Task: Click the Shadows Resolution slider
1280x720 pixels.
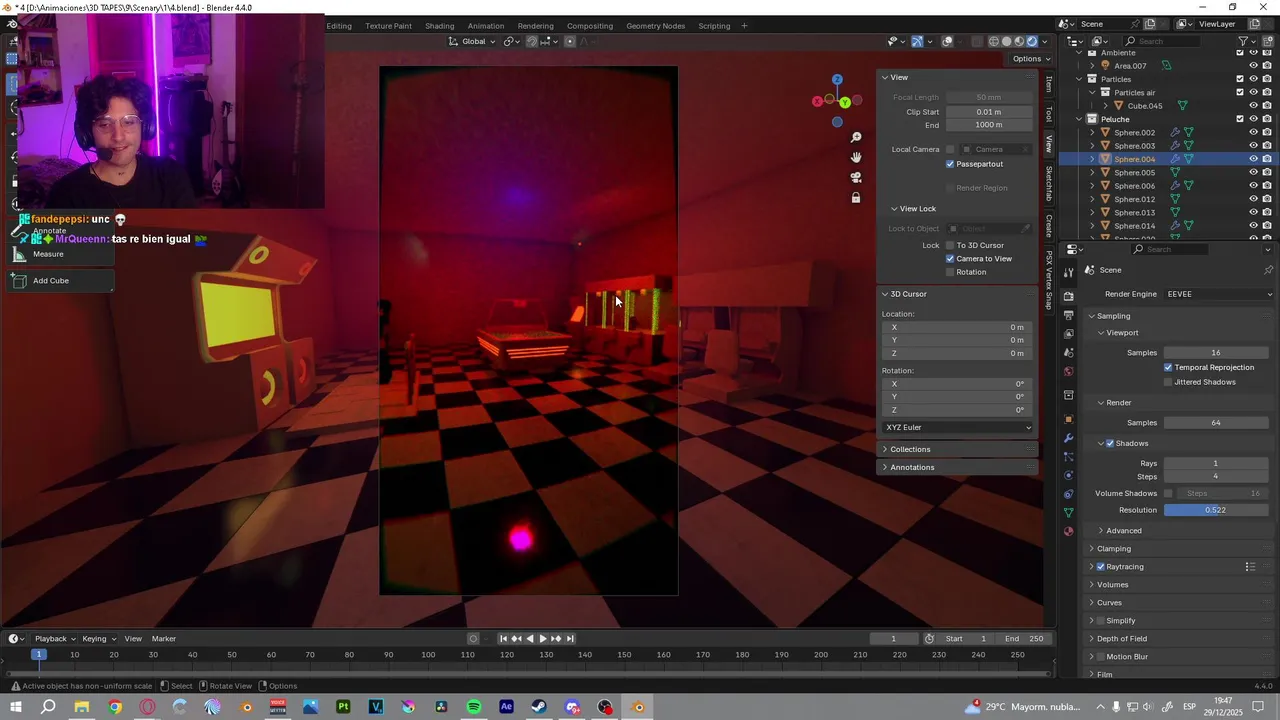Action: (1216, 510)
